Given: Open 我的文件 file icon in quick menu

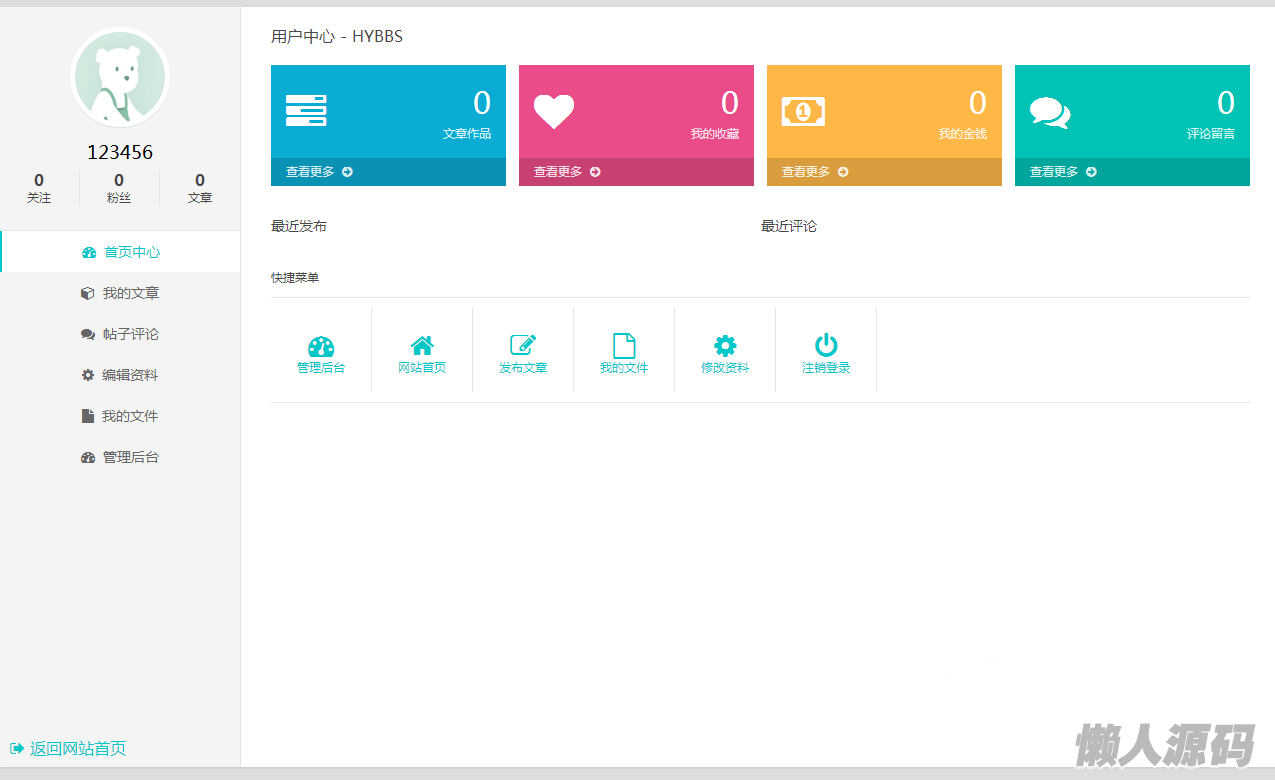Looking at the screenshot, I should pyautogui.click(x=624, y=346).
